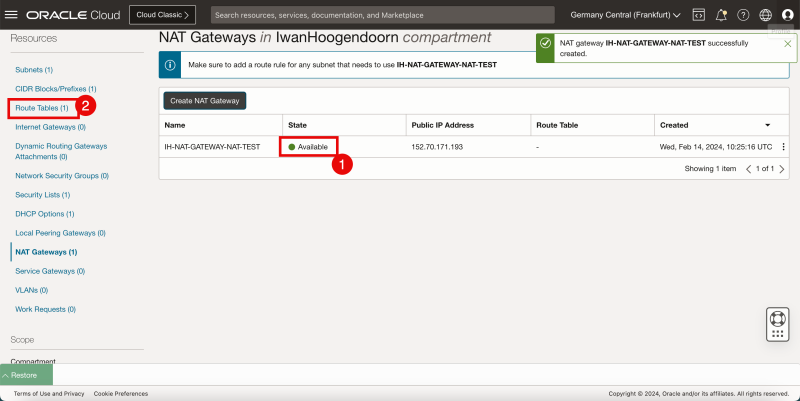Open the hamburger navigation menu
The image size is (800, 401).
point(11,15)
